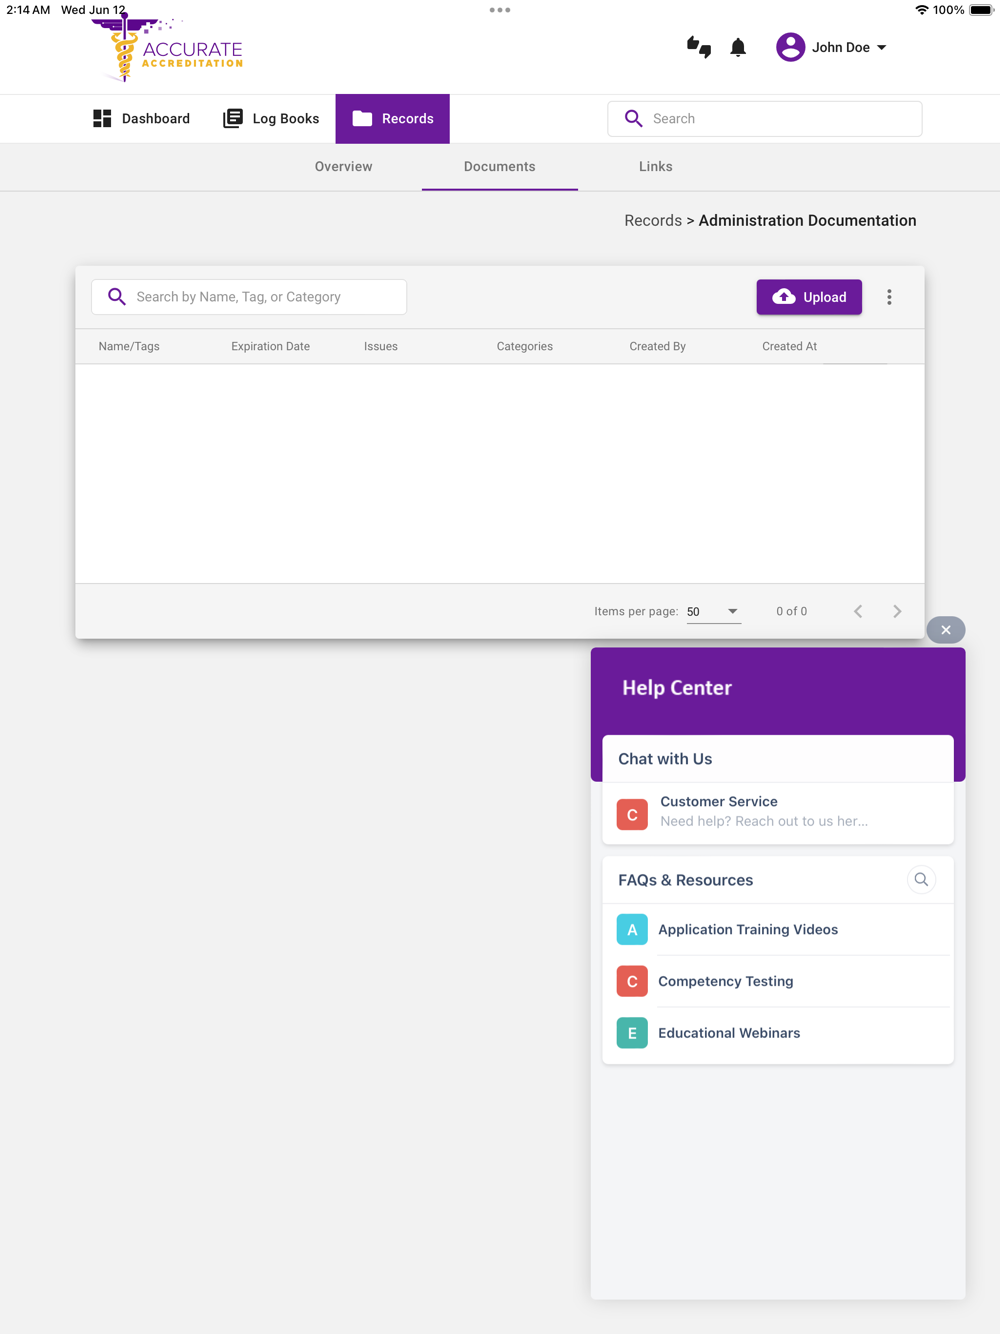Open Application Training Videos

coord(778,930)
